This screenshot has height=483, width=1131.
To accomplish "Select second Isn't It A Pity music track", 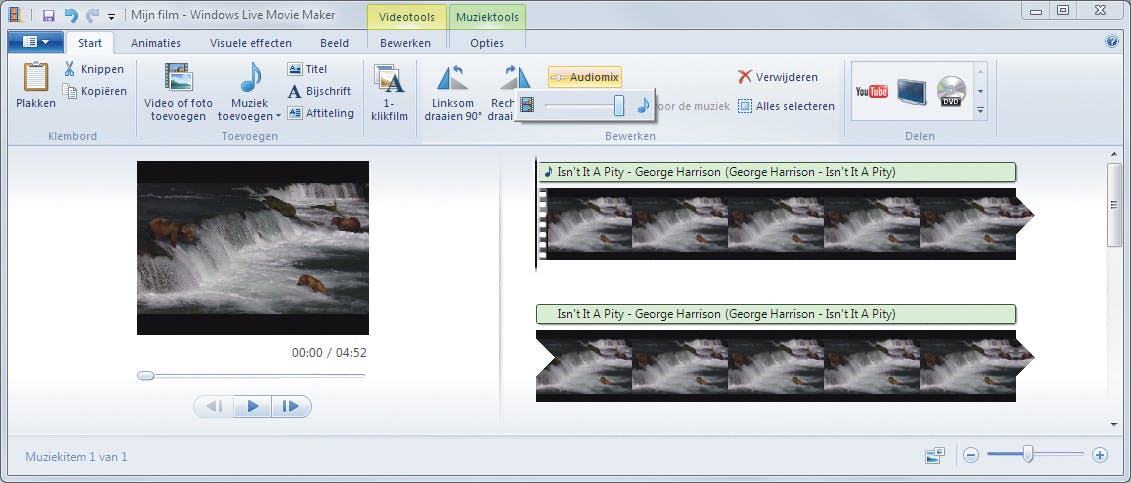I will pyautogui.click(x=776, y=314).
